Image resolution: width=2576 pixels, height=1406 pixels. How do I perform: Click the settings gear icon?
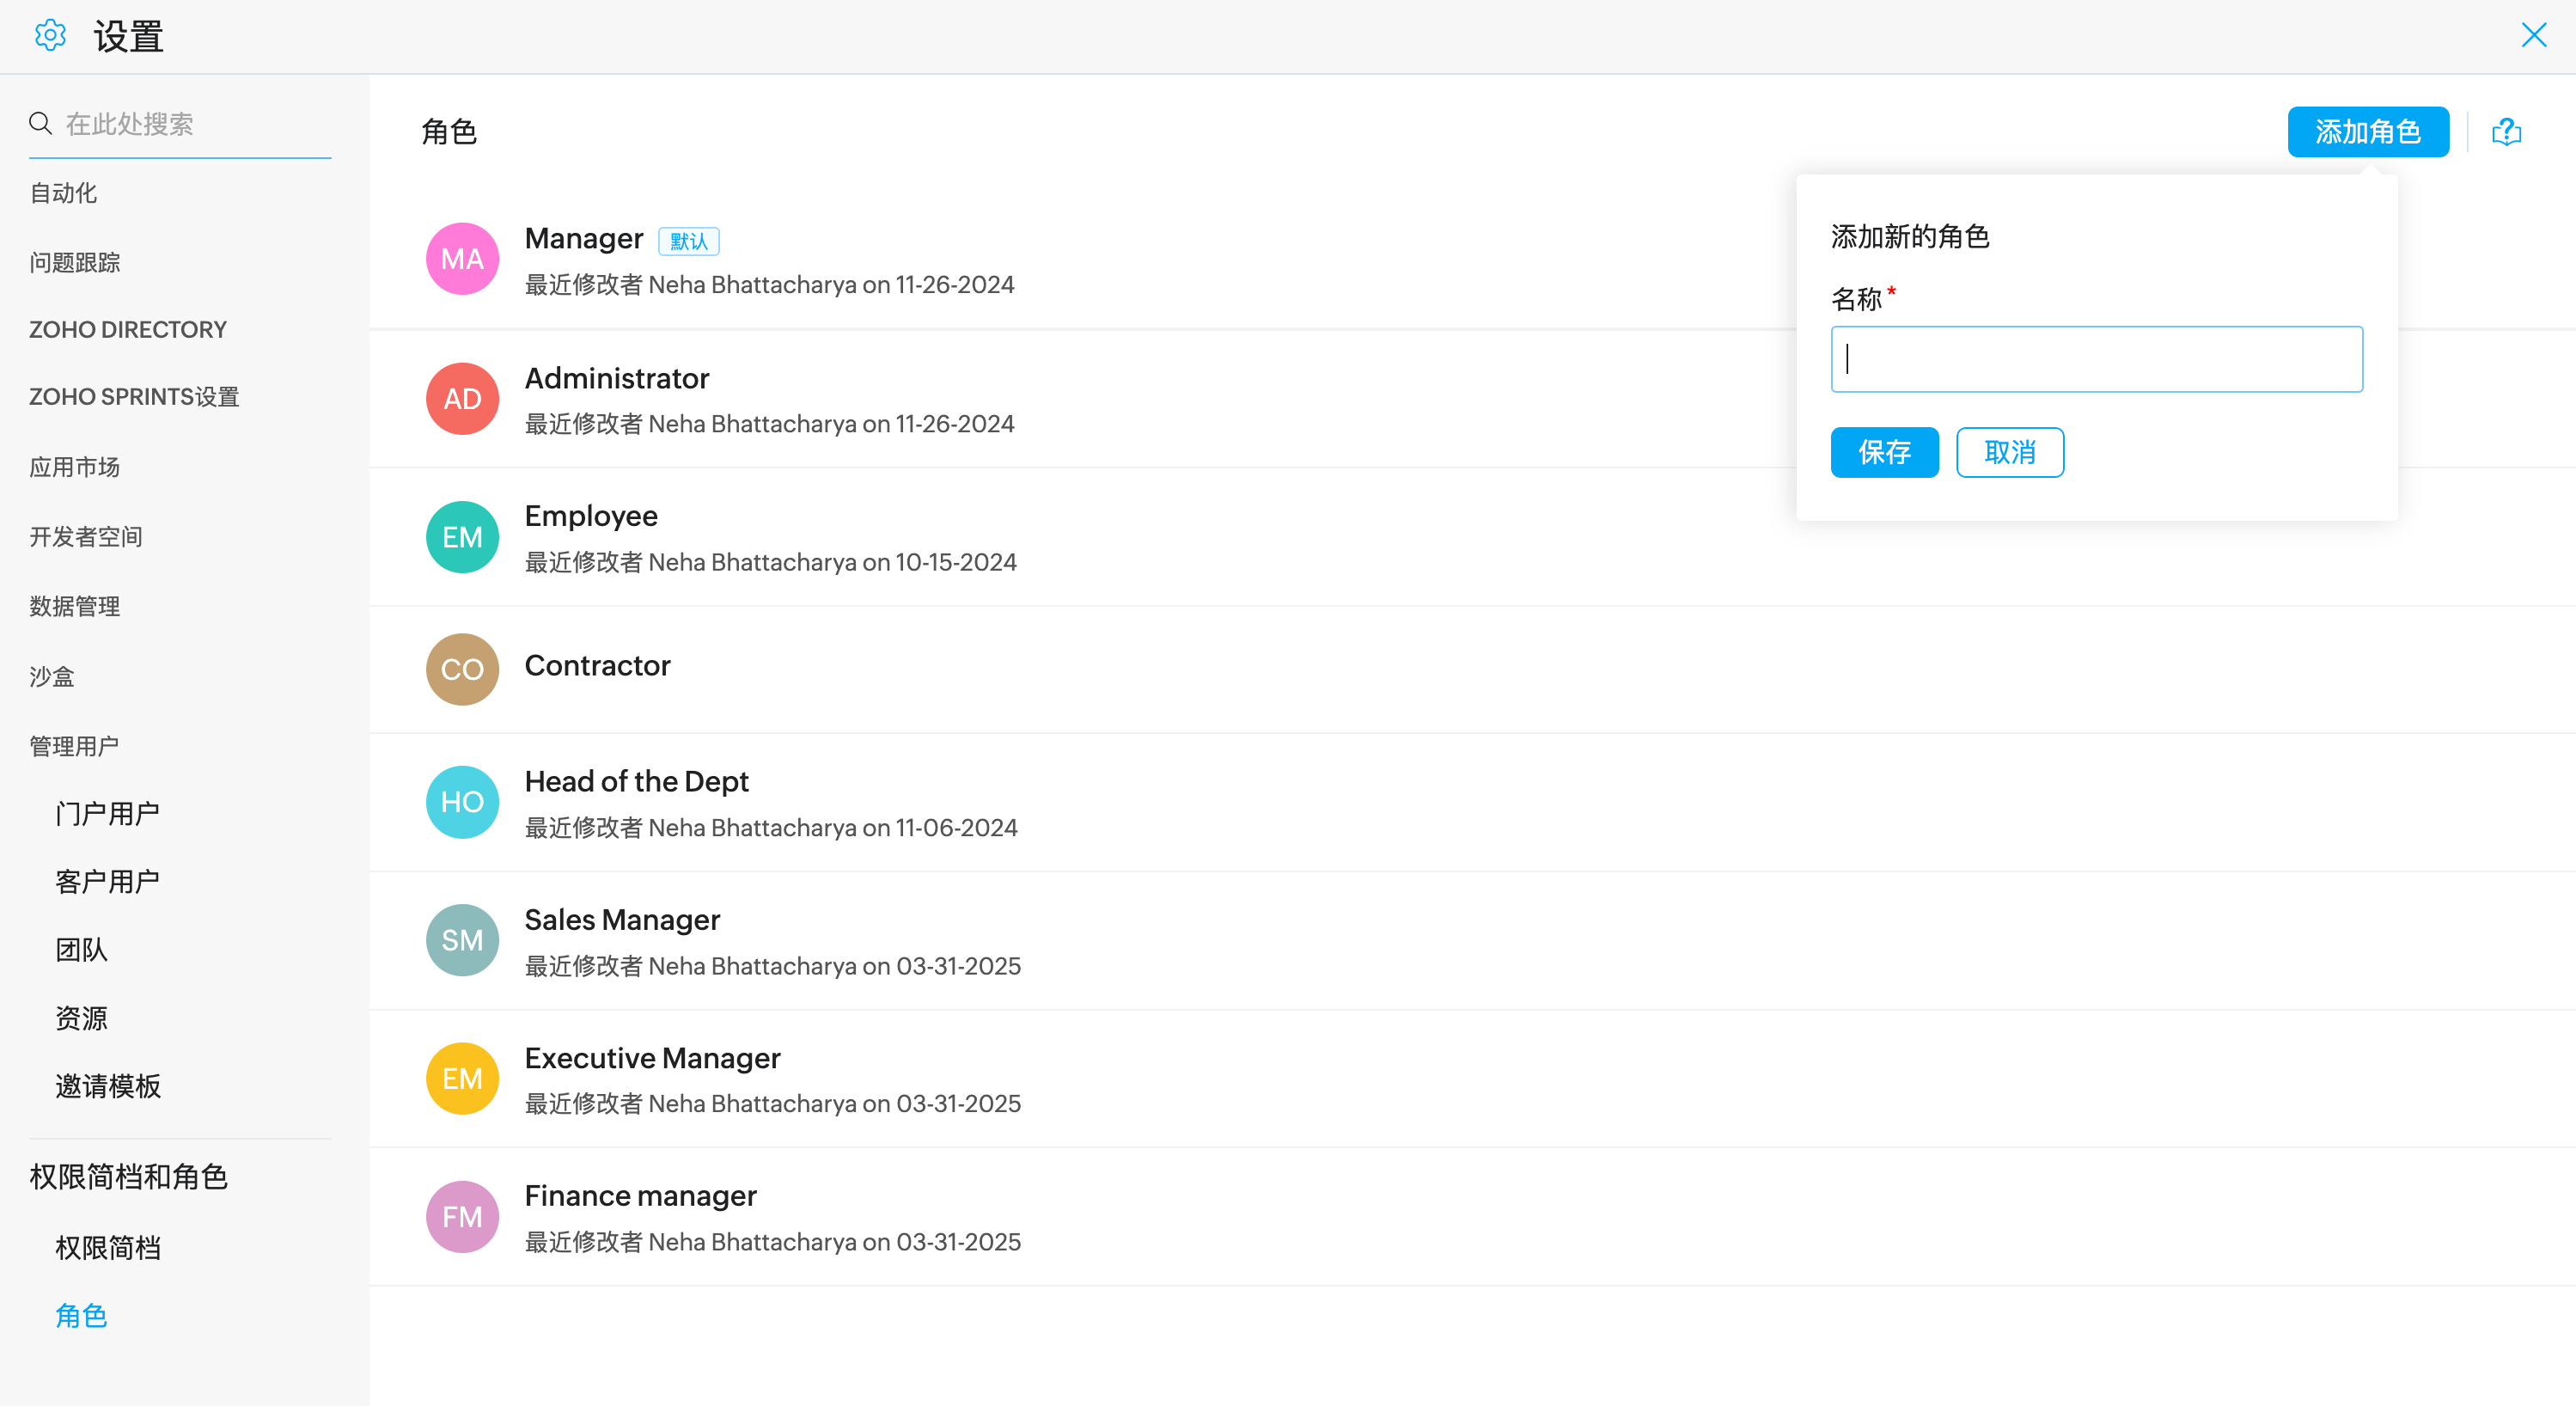coord(50,36)
